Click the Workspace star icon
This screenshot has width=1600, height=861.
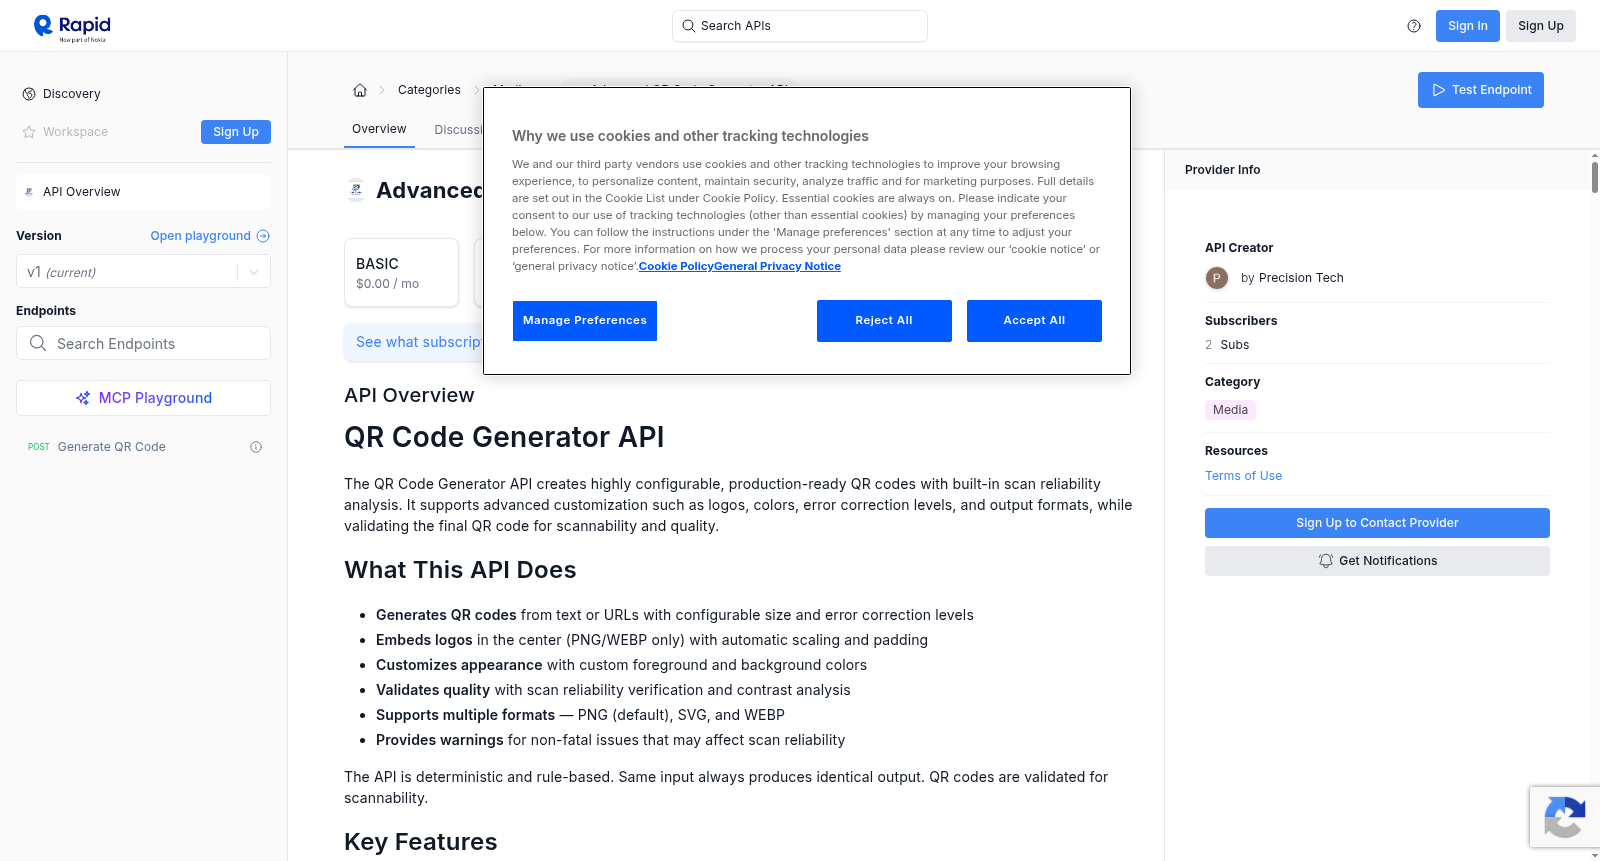pos(29,132)
